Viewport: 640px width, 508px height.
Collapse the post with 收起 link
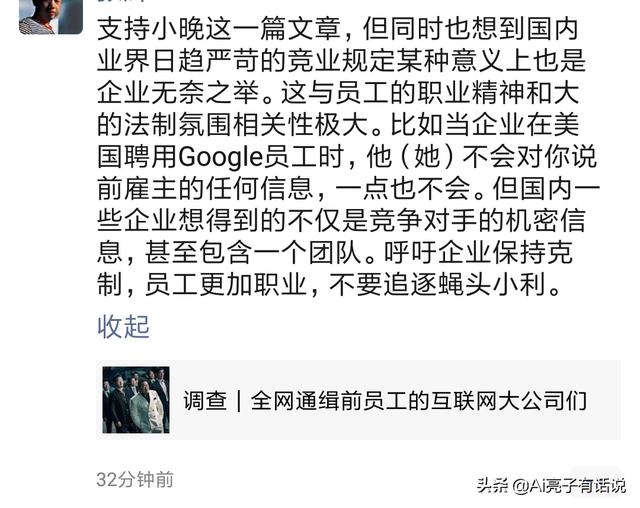(x=123, y=326)
